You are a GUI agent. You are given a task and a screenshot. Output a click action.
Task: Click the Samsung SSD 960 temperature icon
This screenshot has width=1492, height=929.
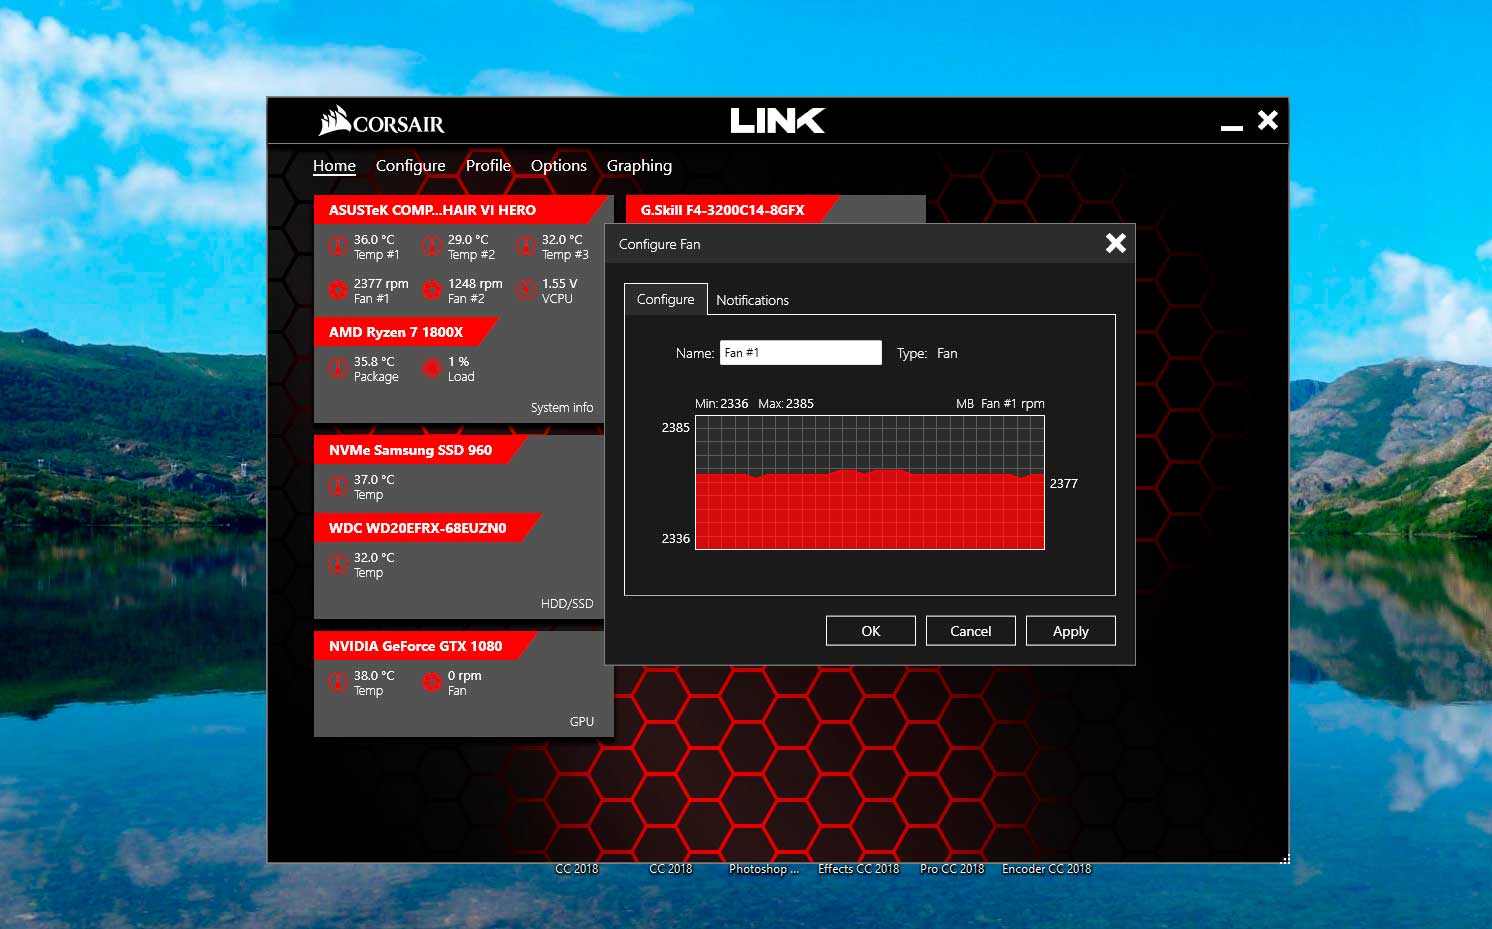click(338, 486)
